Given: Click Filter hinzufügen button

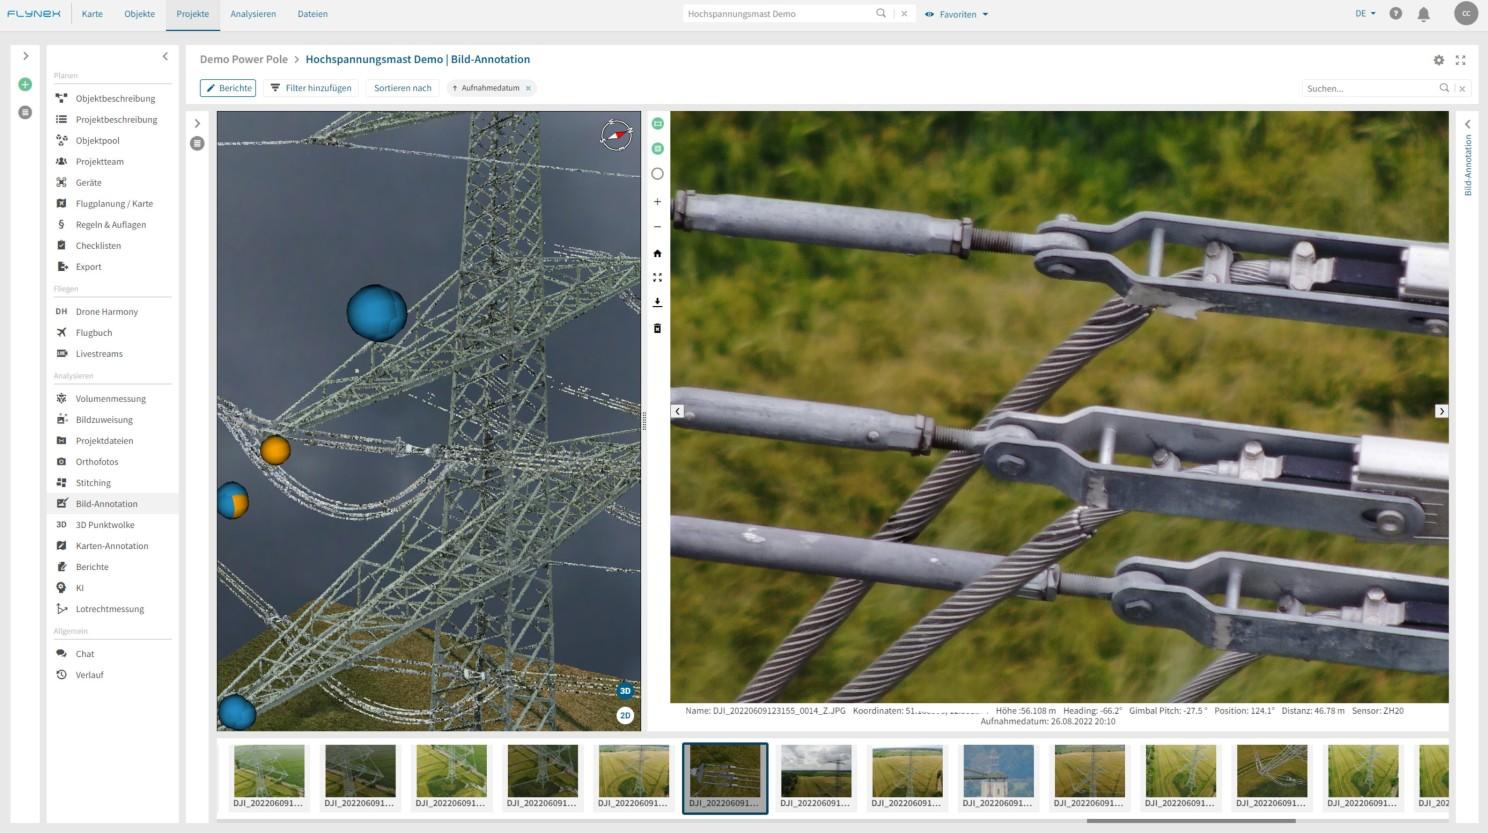Looking at the screenshot, I should pos(311,88).
